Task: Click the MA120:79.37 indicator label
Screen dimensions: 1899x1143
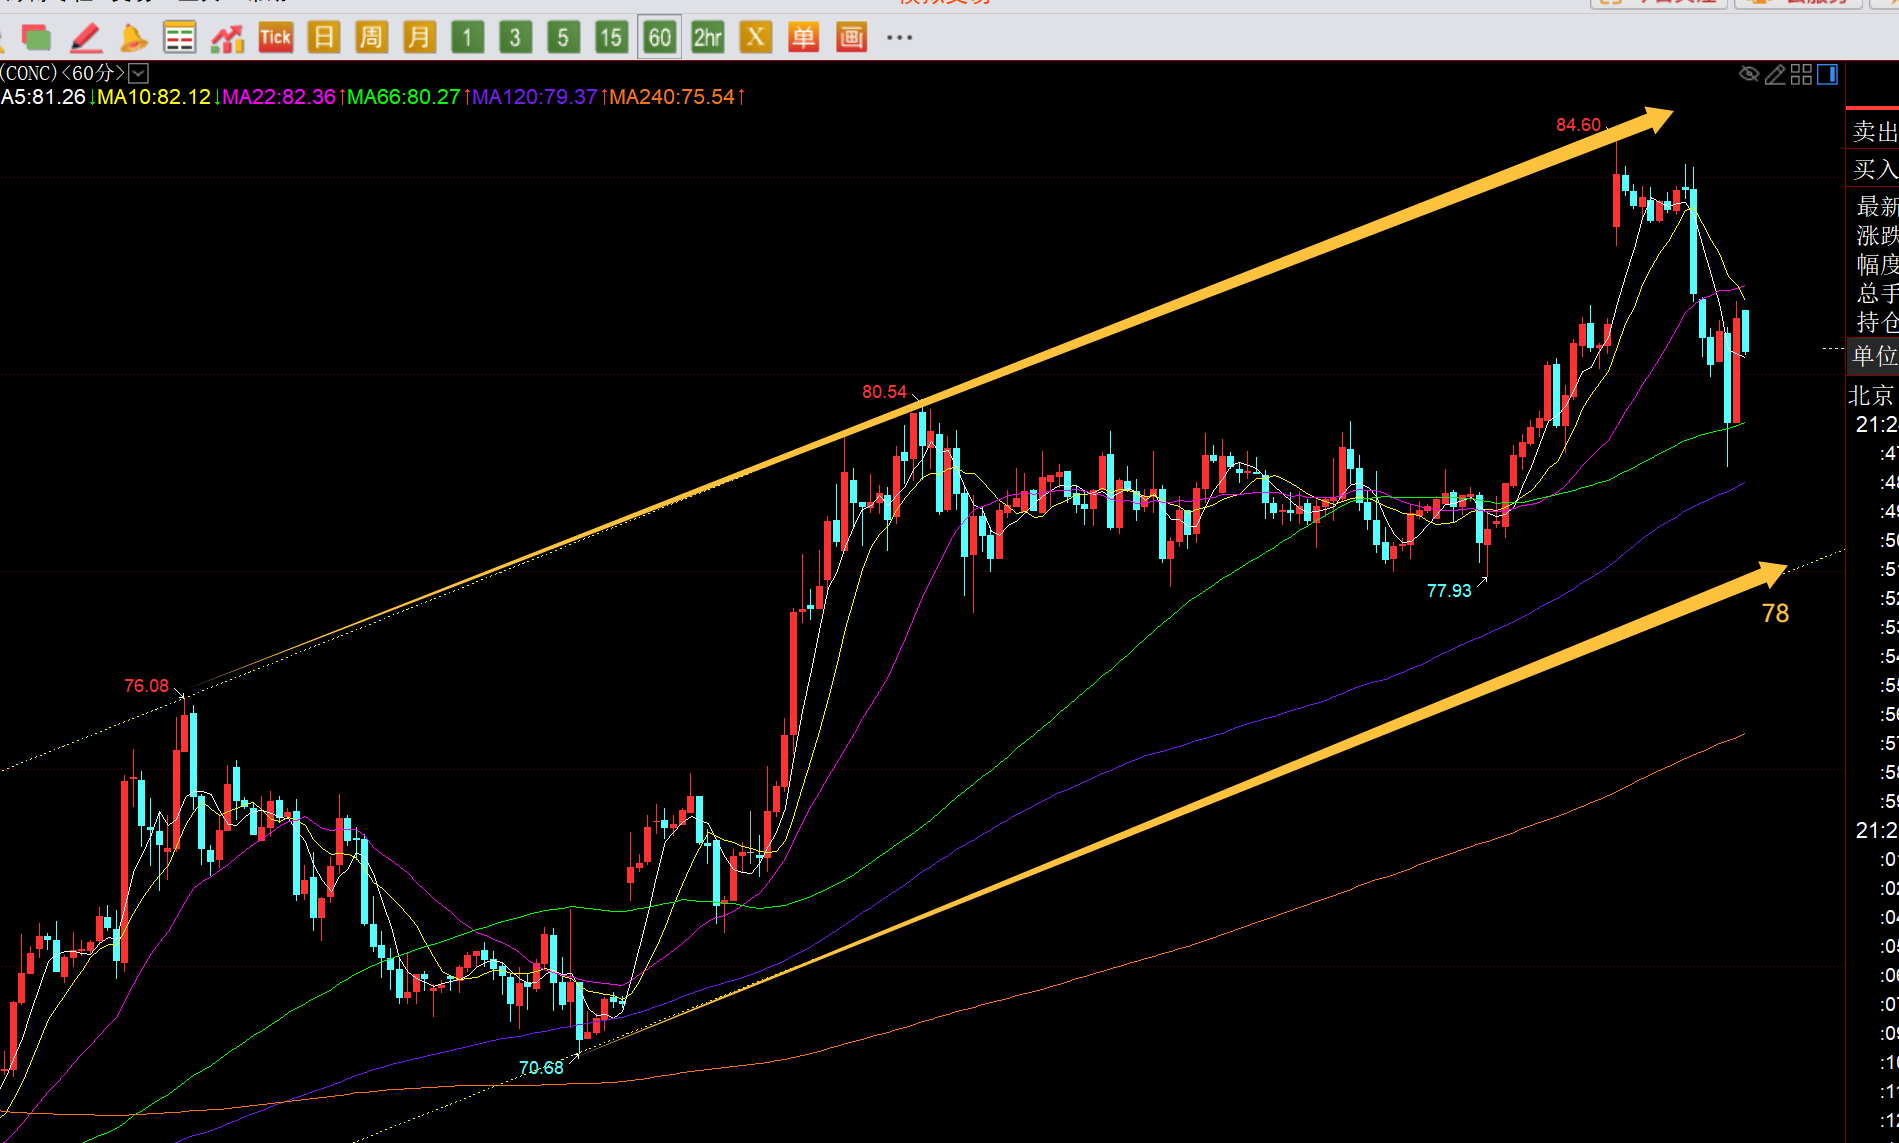Action: [x=535, y=97]
